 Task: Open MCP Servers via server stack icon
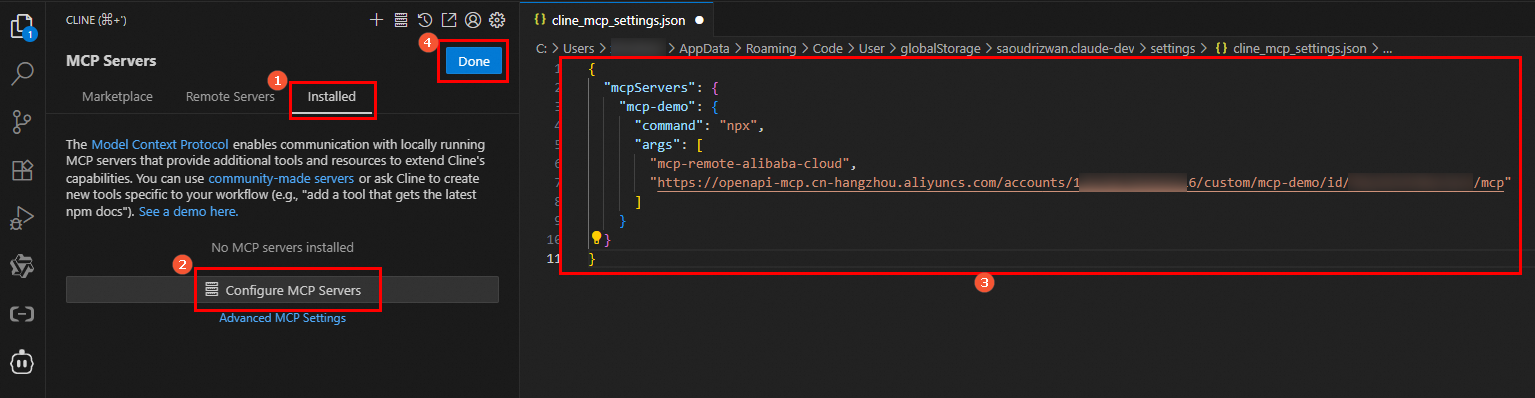click(401, 19)
